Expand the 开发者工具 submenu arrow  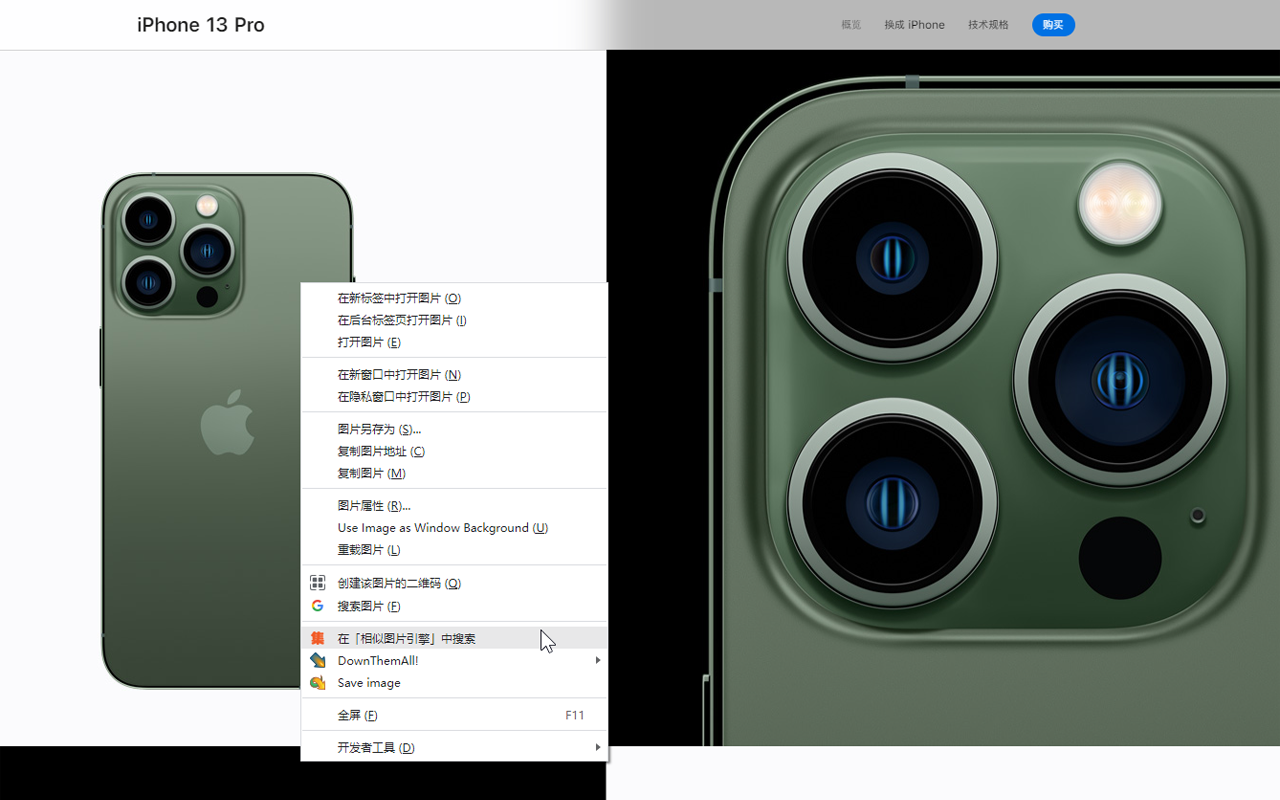598,747
